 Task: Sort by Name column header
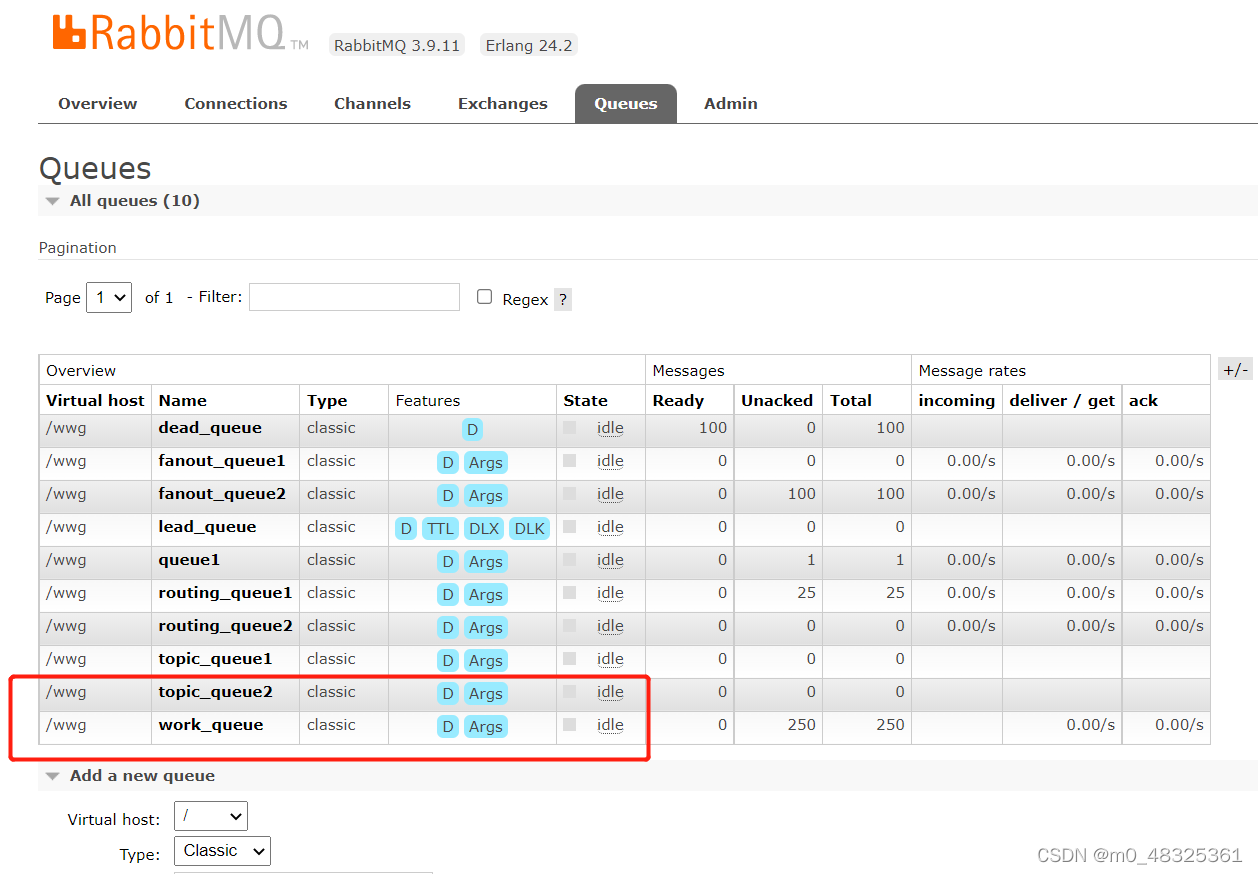click(x=183, y=400)
